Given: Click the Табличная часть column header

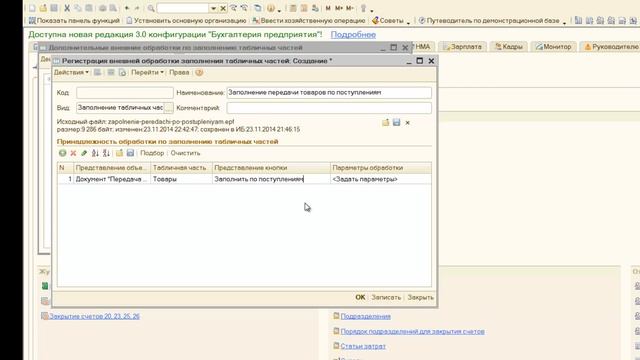Looking at the screenshot, I should [182, 168].
